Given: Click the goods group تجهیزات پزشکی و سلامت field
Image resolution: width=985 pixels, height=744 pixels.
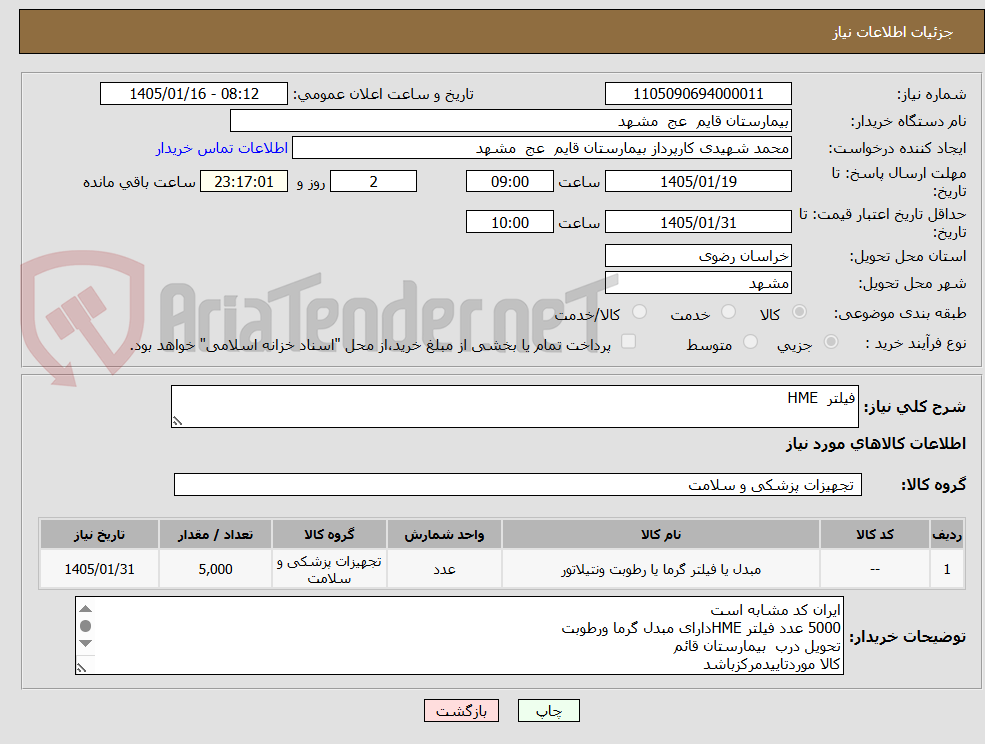Looking at the screenshot, I should 518,484.
